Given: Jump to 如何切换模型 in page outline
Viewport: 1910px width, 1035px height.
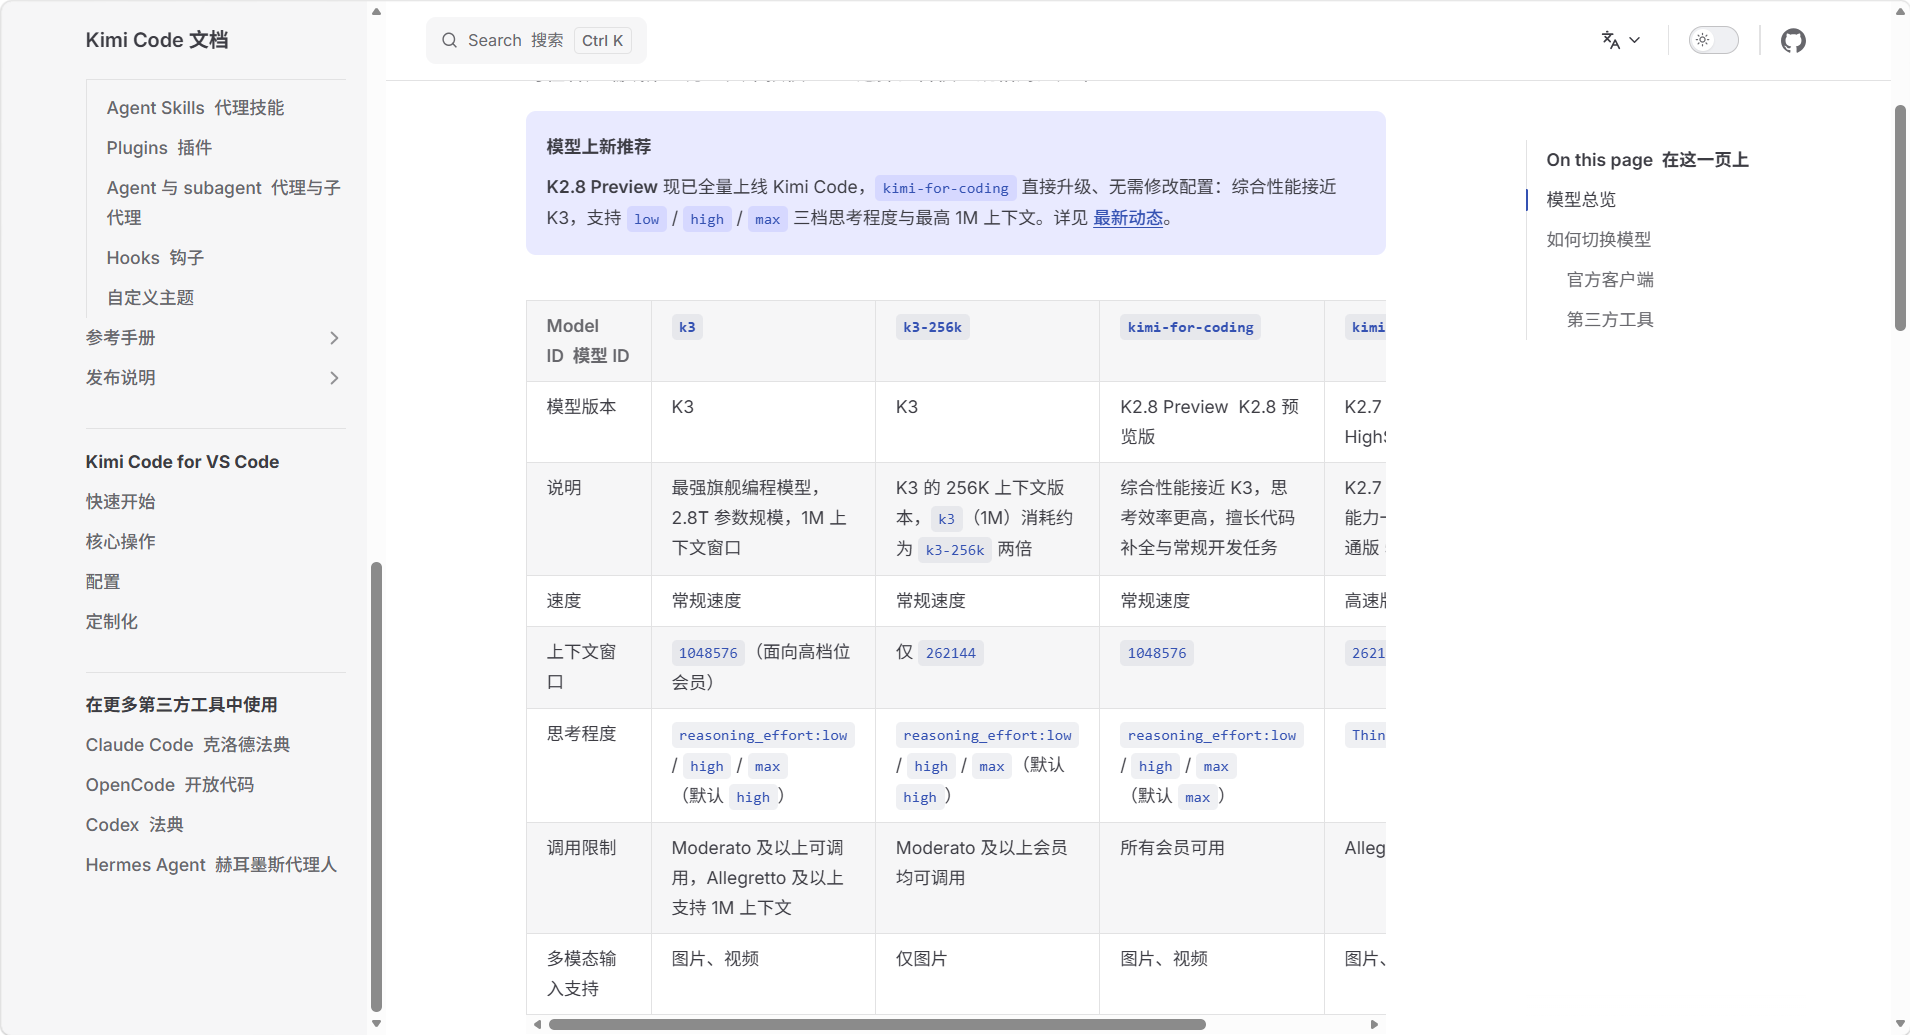Looking at the screenshot, I should pyautogui.click(x=1599, y=240).
